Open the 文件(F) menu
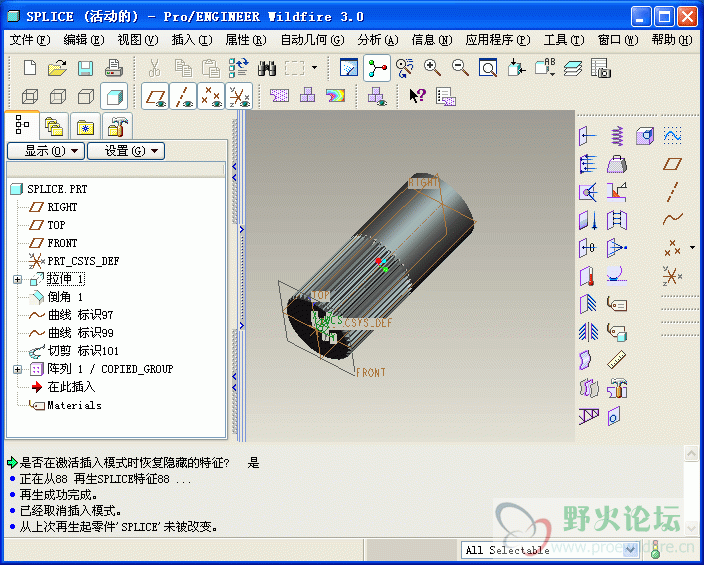 (x=30, y=40)
